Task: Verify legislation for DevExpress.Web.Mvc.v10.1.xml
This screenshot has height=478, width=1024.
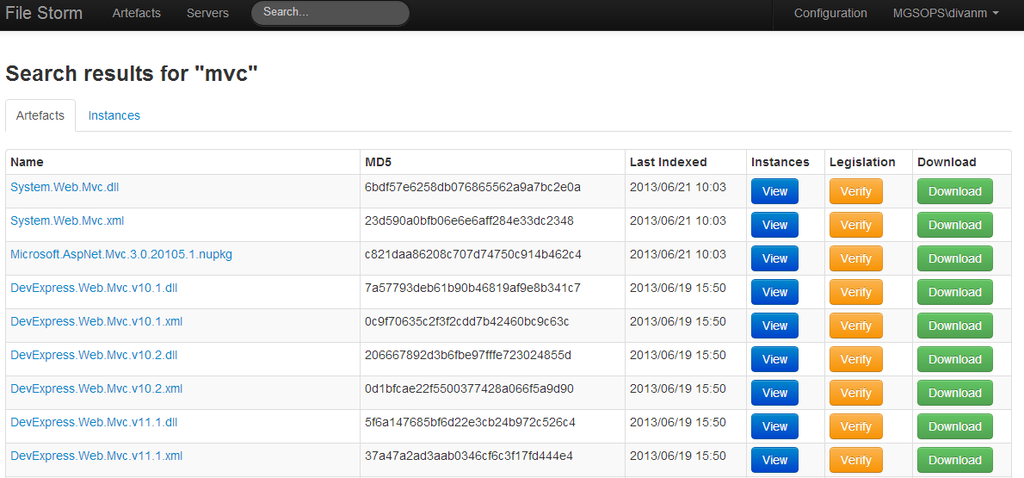Action: pos(856,326)
